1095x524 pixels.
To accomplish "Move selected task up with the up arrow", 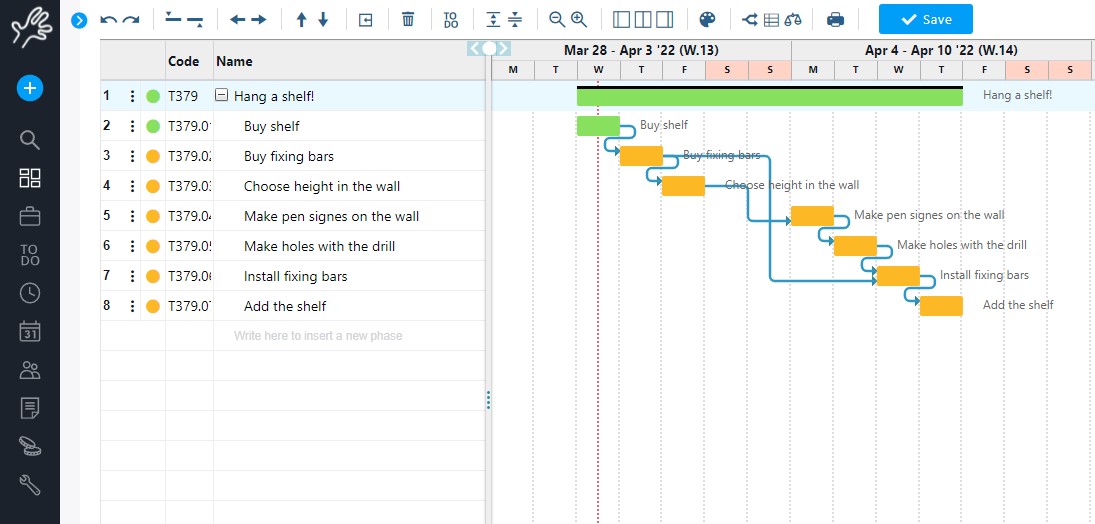I will coord(301,19).
